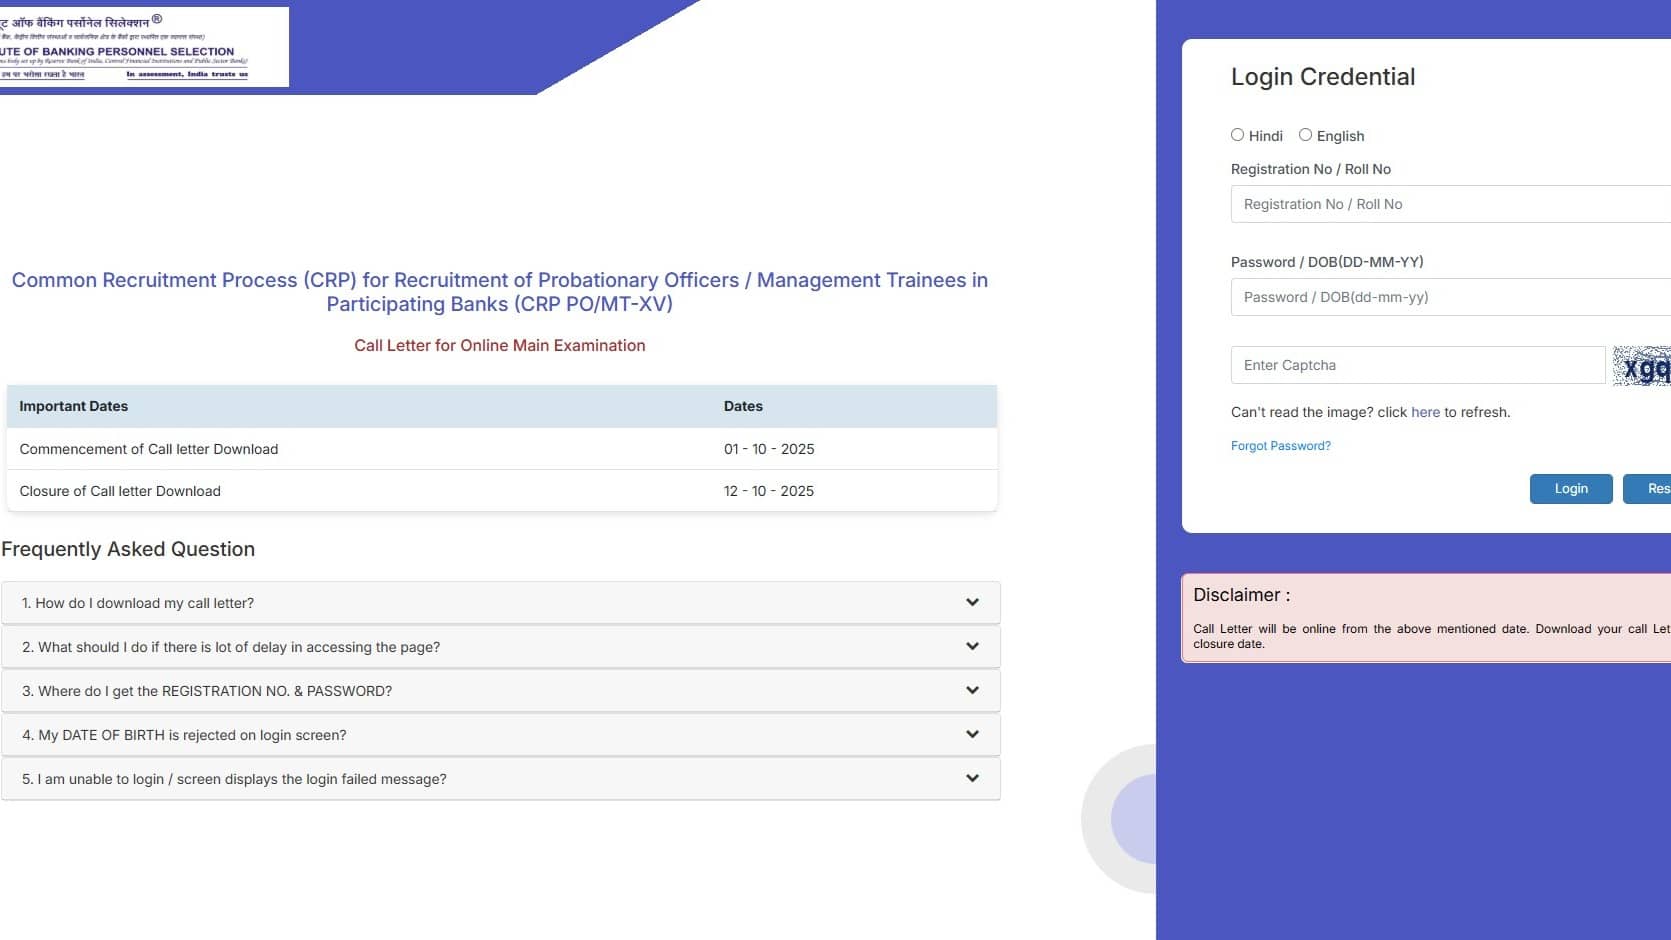1671x940 pixels.
Task: Select the Hindi language radio button
Action: pos(1237,134)
